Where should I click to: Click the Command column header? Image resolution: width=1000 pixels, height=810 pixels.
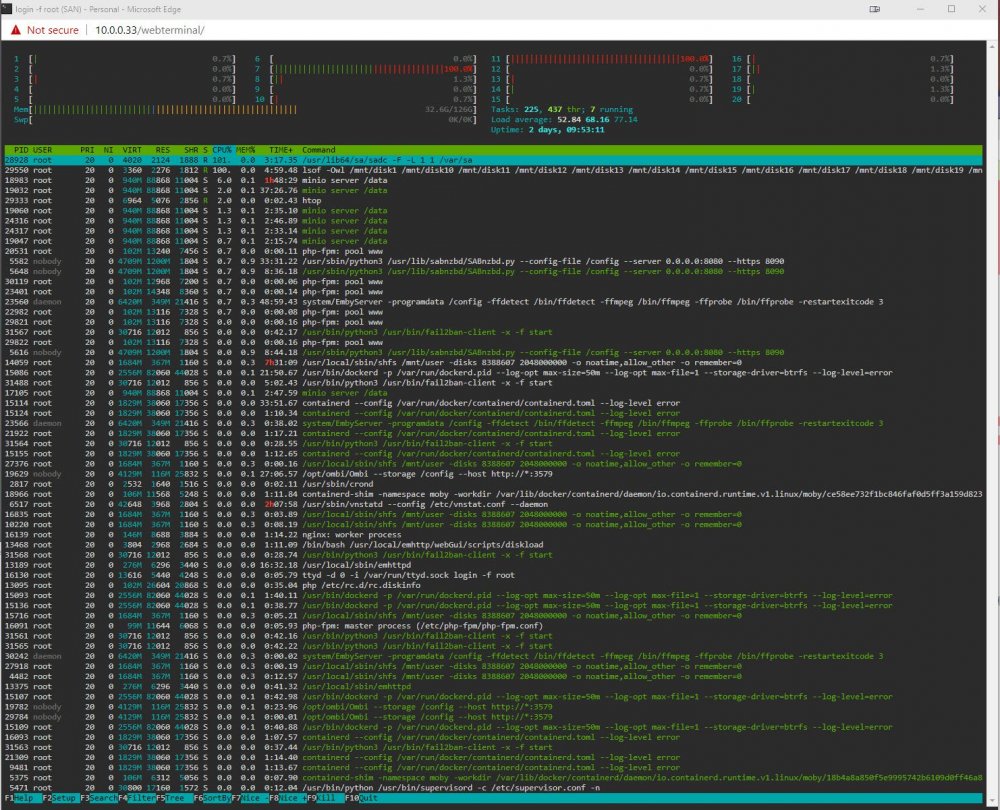pyautogui.click(x=319, y=150)
